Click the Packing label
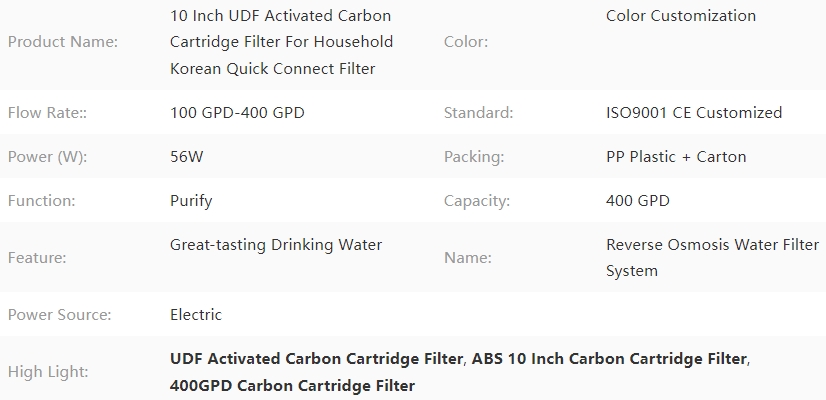The height and width of the screenshot is (400, 826). tap(474, 157)
